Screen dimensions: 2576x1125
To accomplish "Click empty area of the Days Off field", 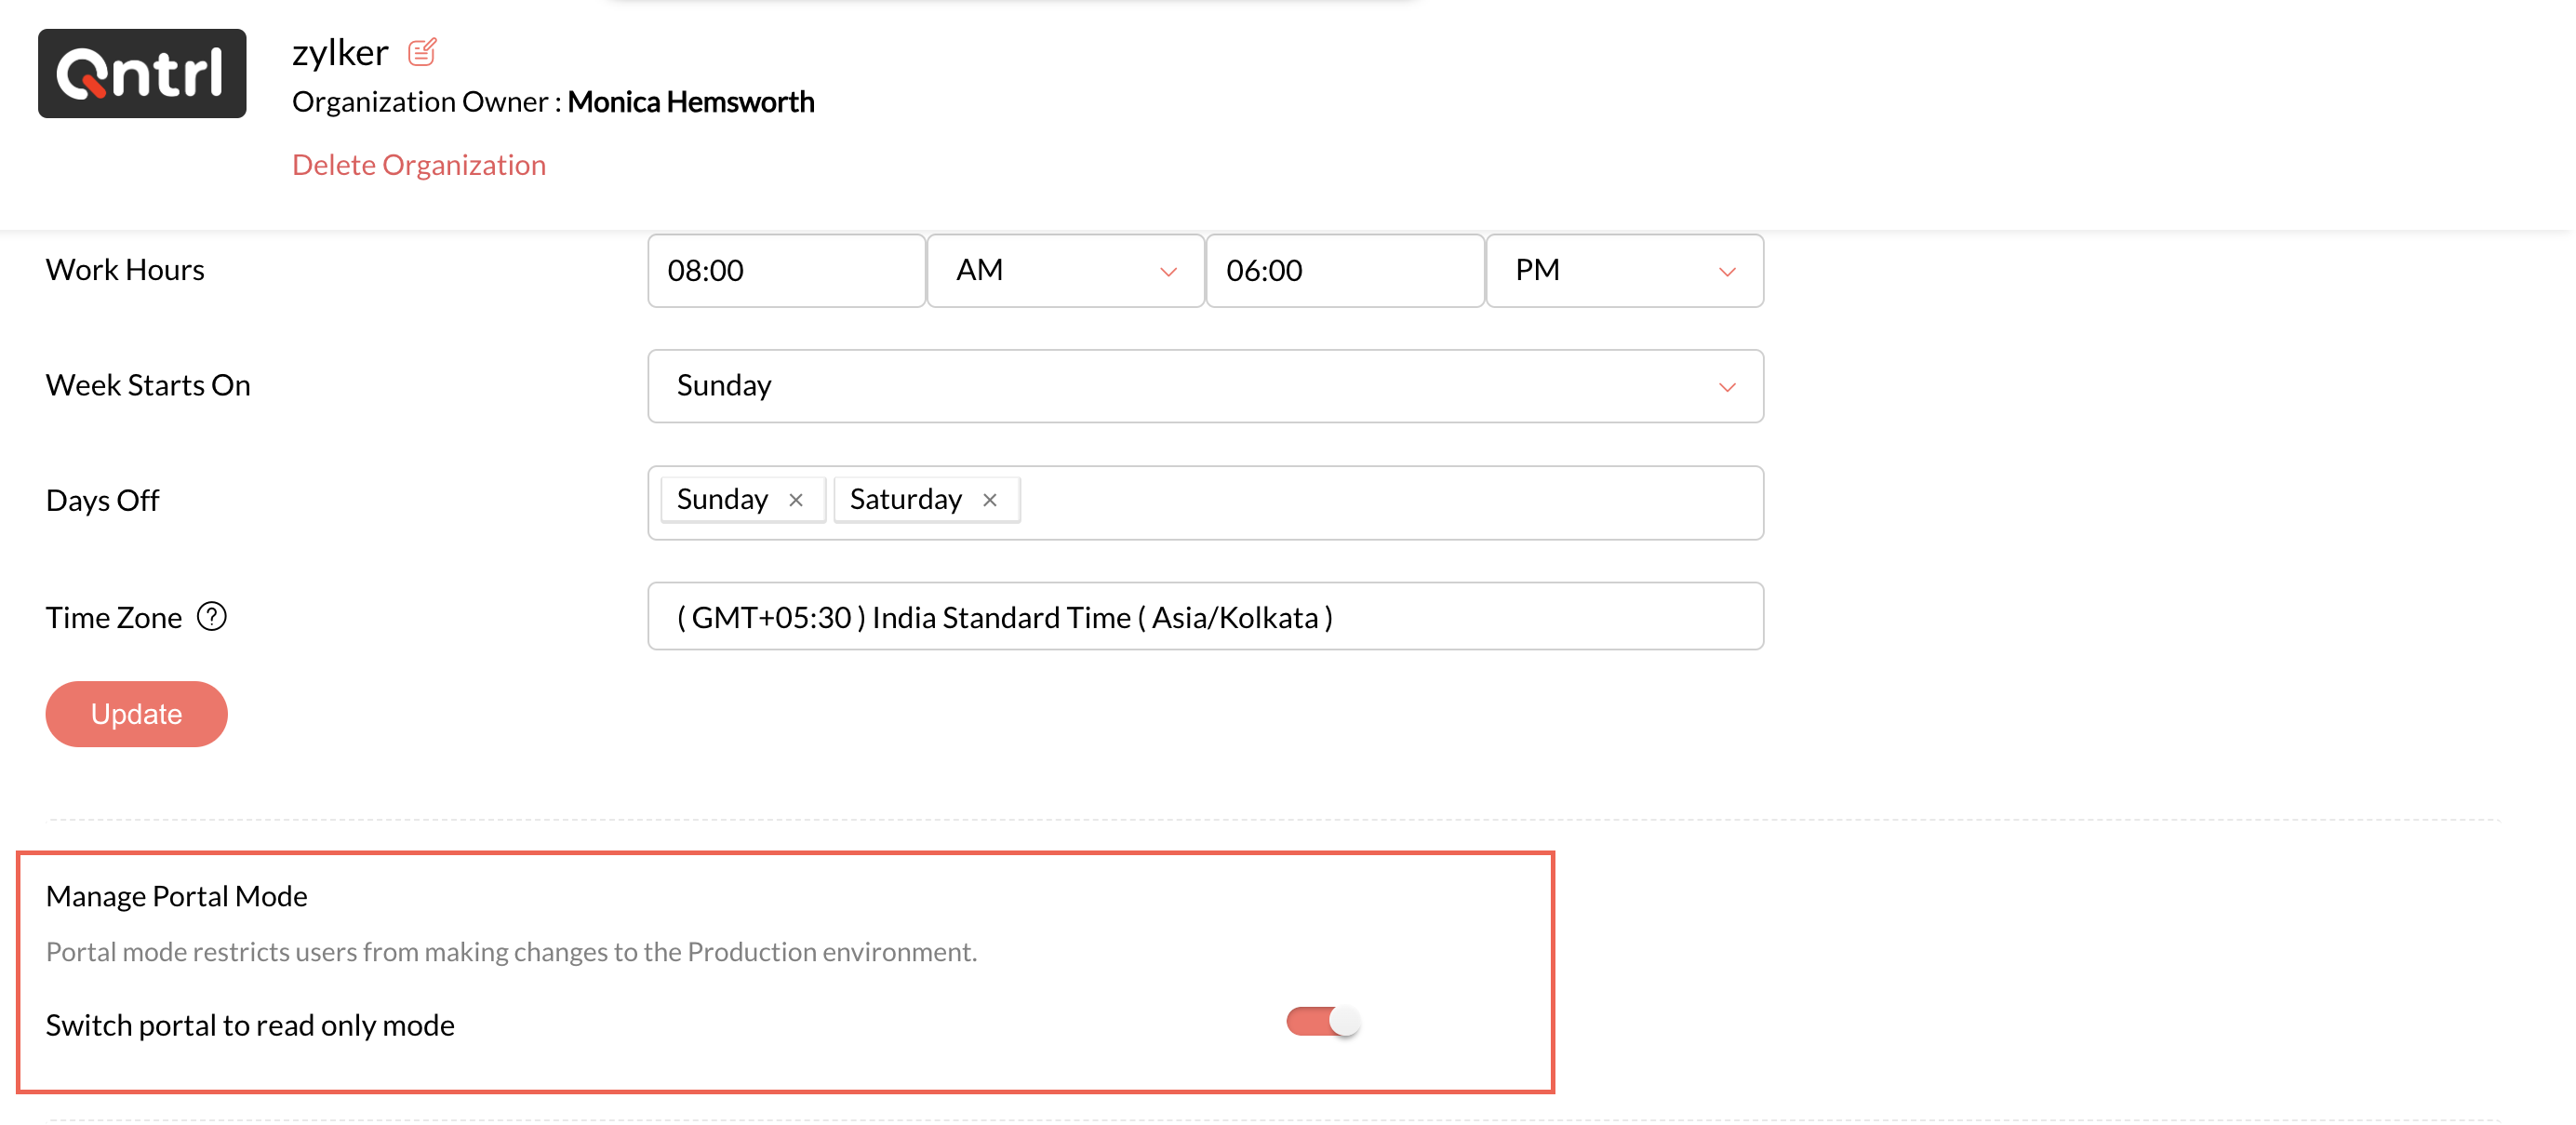I will coord(1390,502).
